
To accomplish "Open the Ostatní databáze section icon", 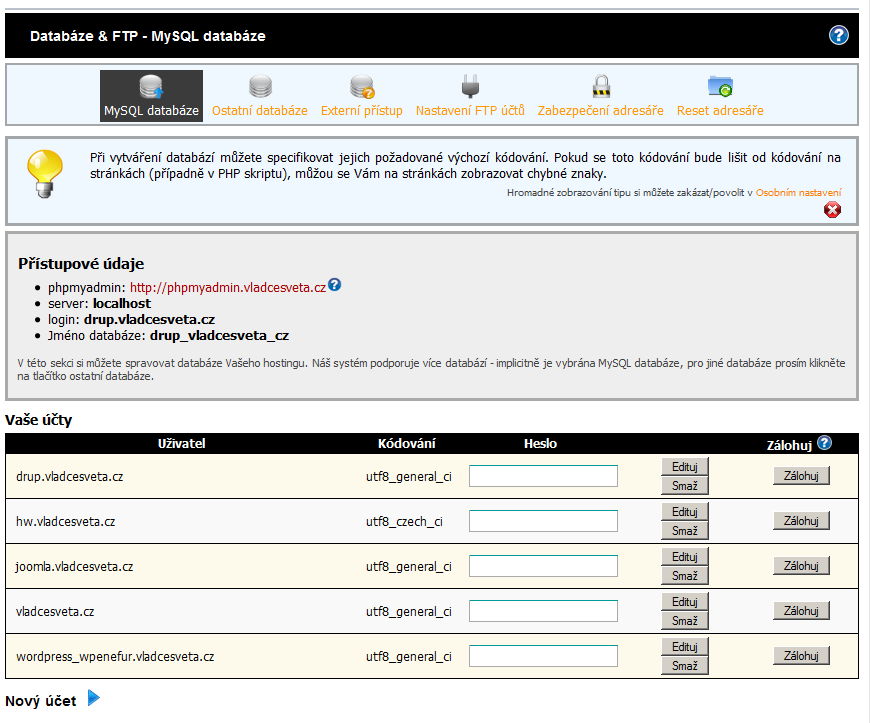I will (259, 85).
